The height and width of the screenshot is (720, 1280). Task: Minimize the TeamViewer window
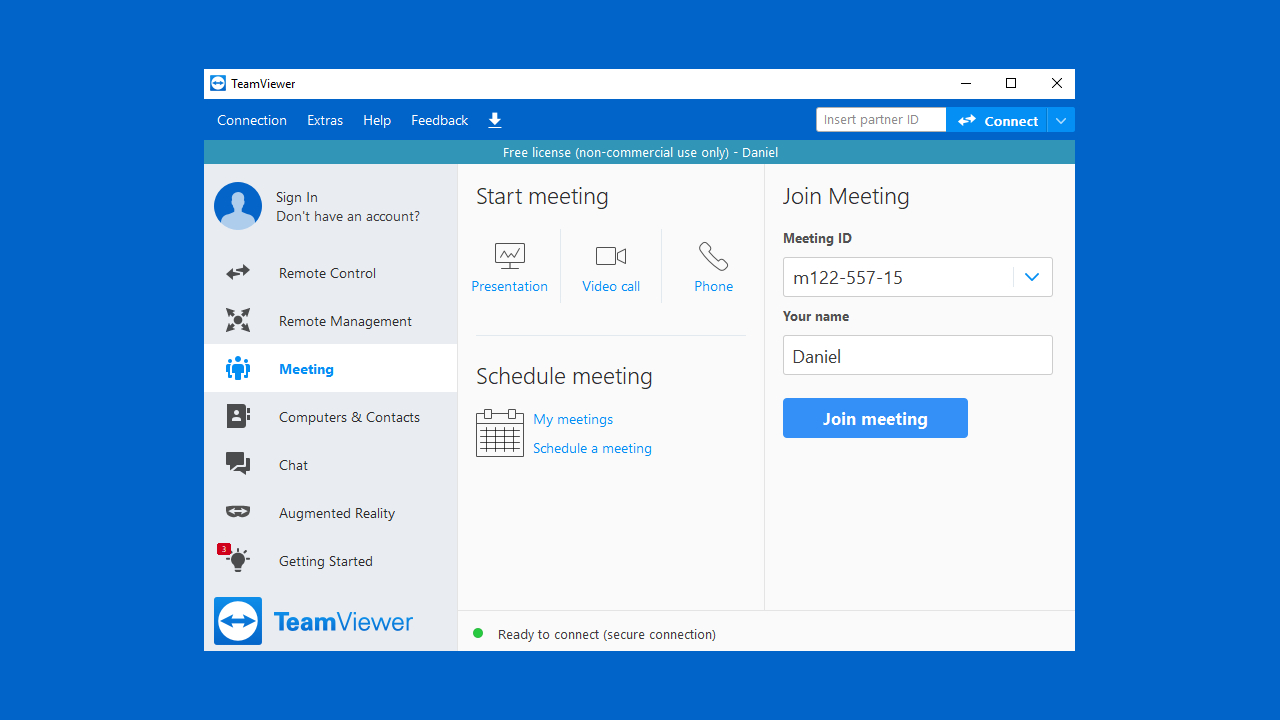(x=966, y=84)
